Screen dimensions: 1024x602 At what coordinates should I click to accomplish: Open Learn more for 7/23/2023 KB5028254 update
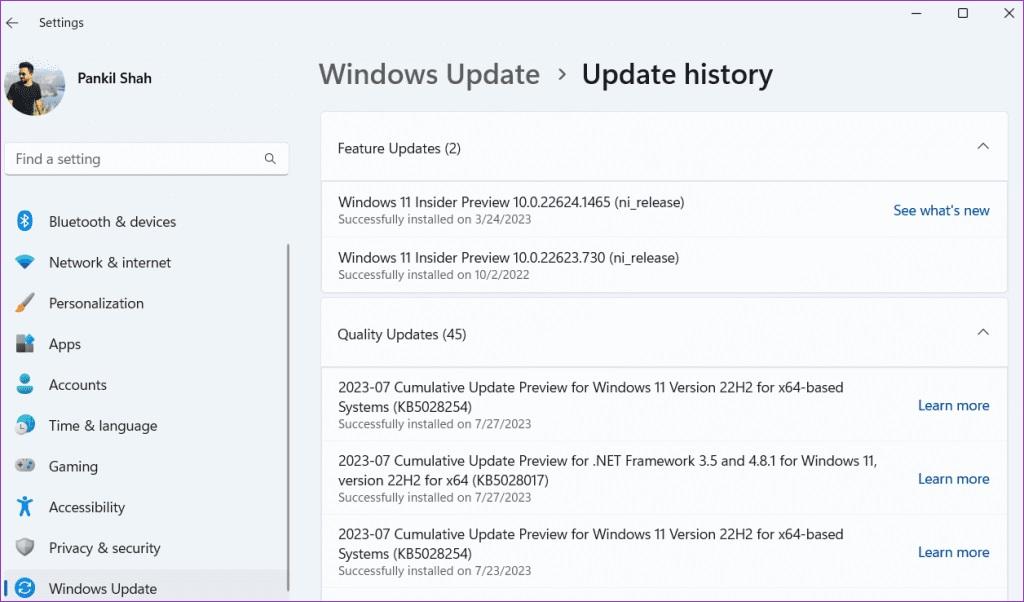click(x=953, y=552)
